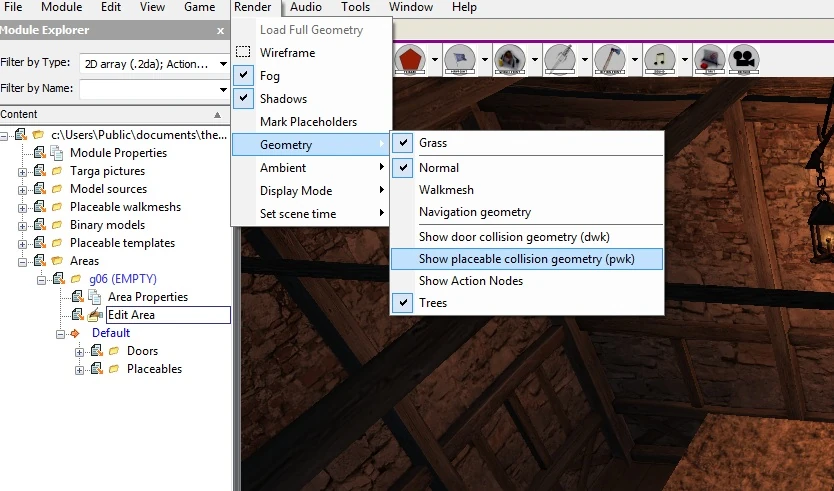
Task: Click the Targa pictures folder icon
Action: tap(57, 171)
